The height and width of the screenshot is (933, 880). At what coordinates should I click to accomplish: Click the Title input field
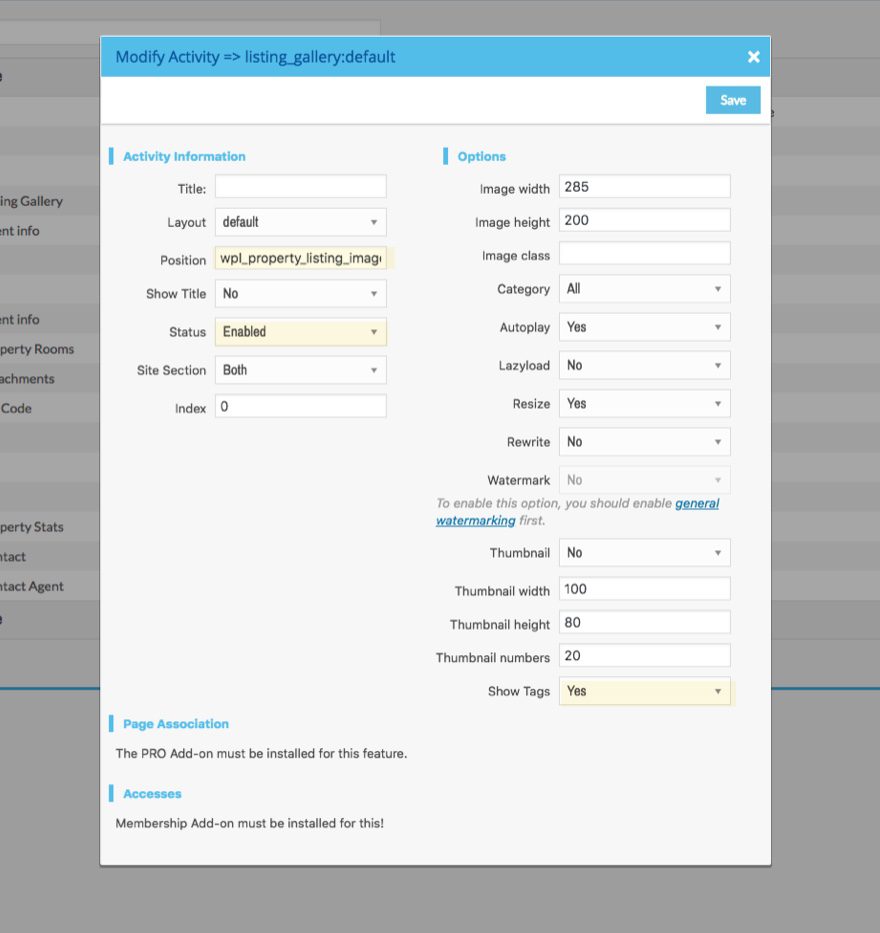coord(300,187)
